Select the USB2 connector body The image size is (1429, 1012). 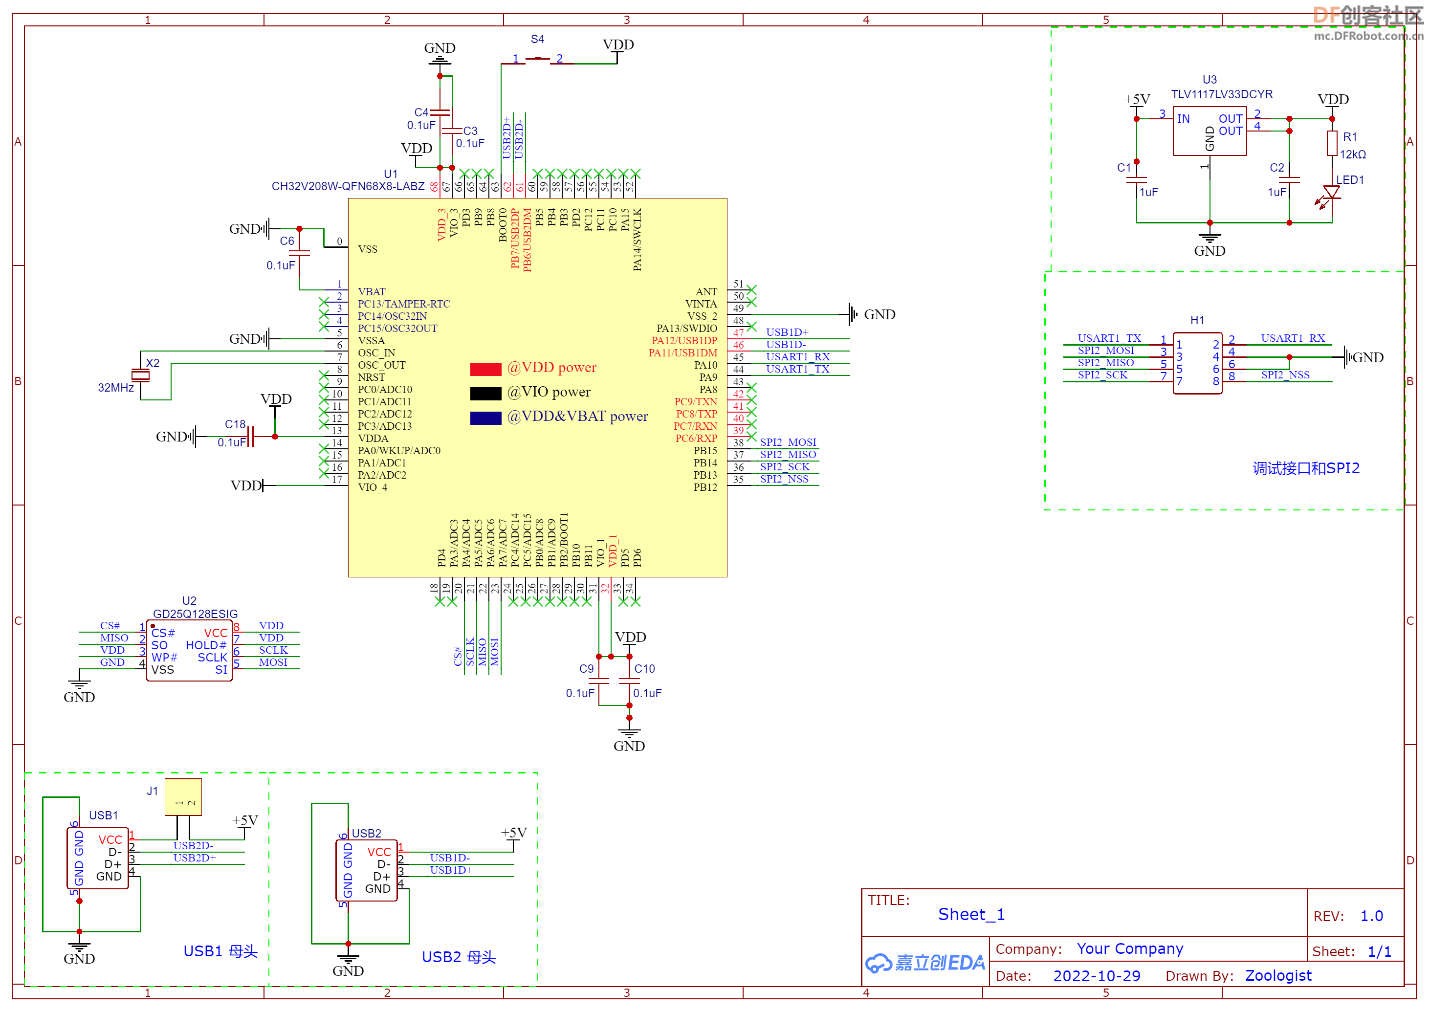367,870
